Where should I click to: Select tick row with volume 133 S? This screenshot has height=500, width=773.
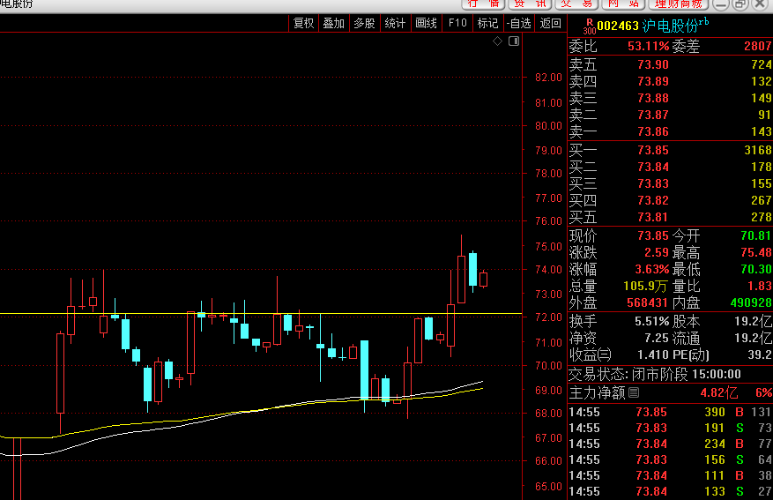[x=670, y=492]
